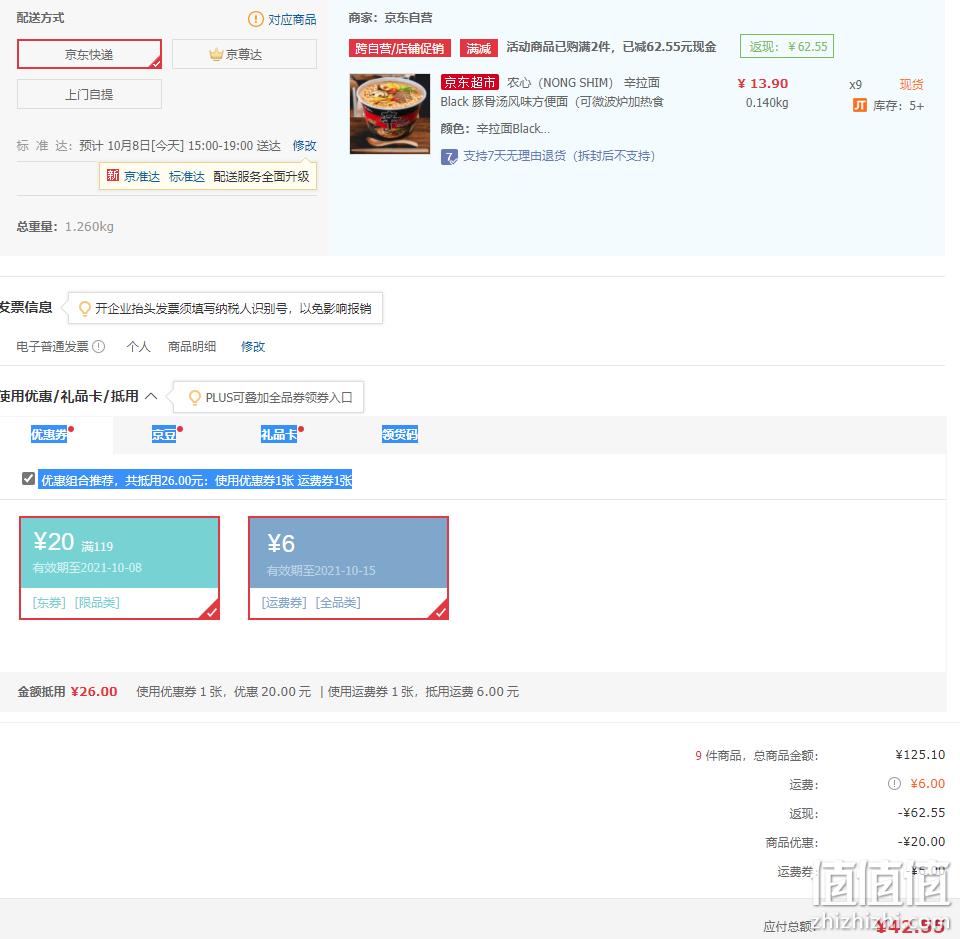
Task: Collapse the 使用优惠/礼品卡/抵用 section
Action: (x=151, y=396)
